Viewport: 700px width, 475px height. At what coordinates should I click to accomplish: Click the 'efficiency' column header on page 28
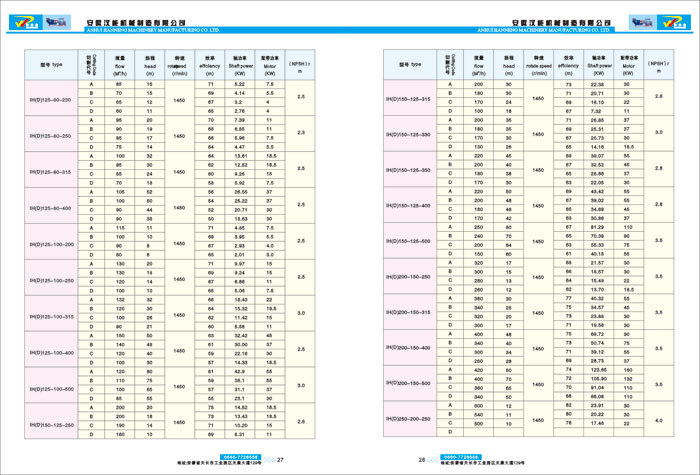pos(568,65)
